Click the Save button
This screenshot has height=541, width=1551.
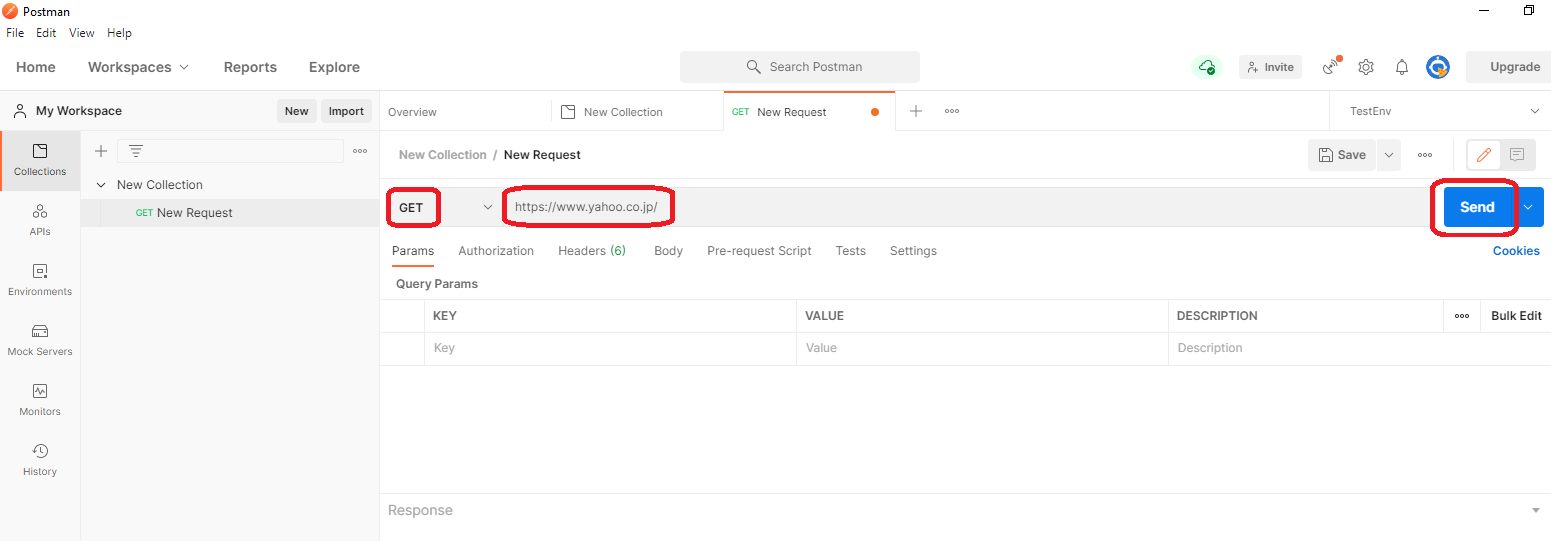pos(1342,155)
